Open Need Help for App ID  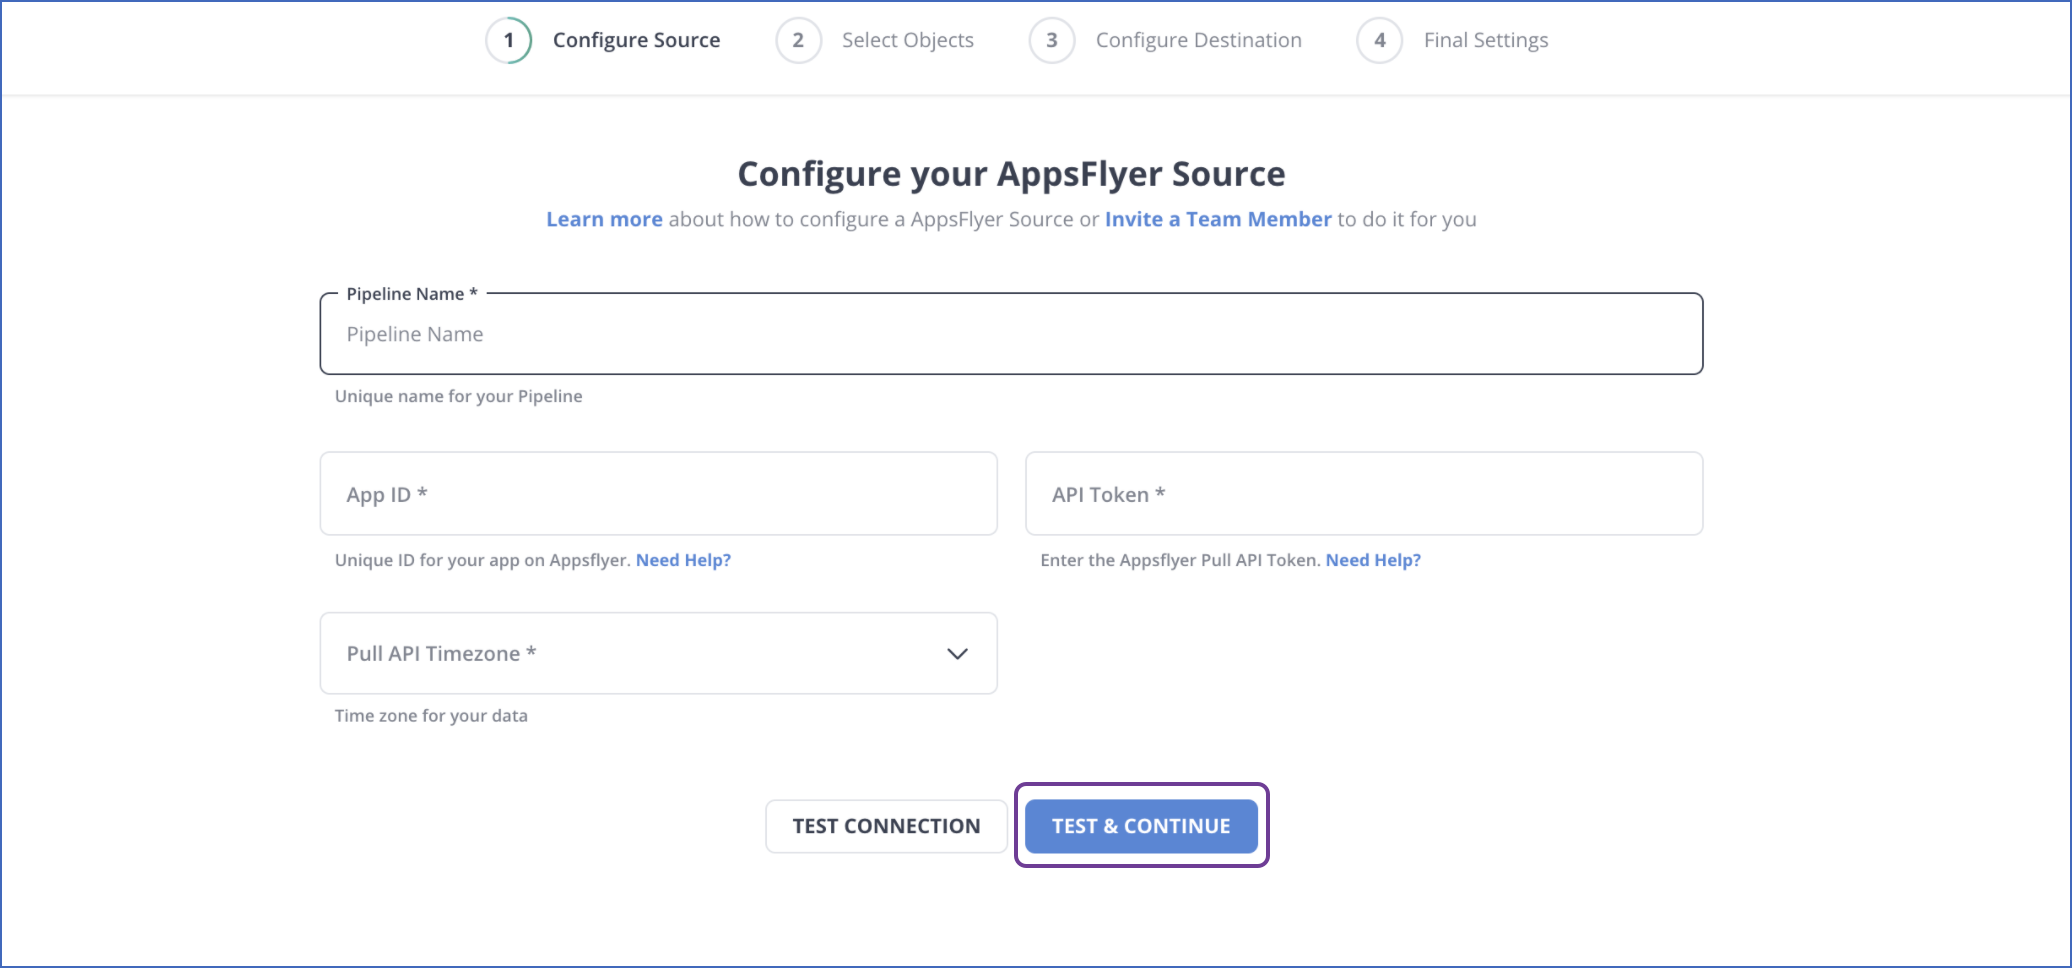683,560
